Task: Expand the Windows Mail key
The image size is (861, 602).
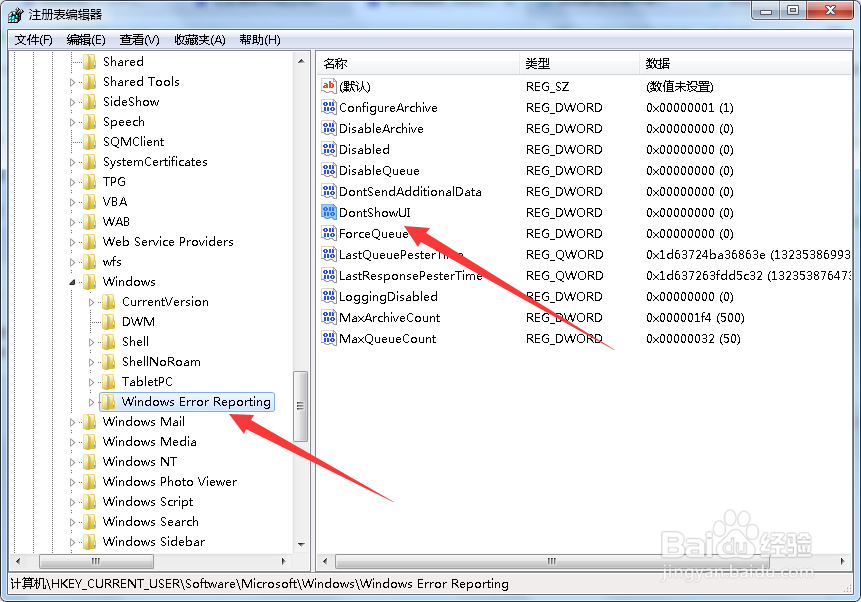Action: (72, 422)
